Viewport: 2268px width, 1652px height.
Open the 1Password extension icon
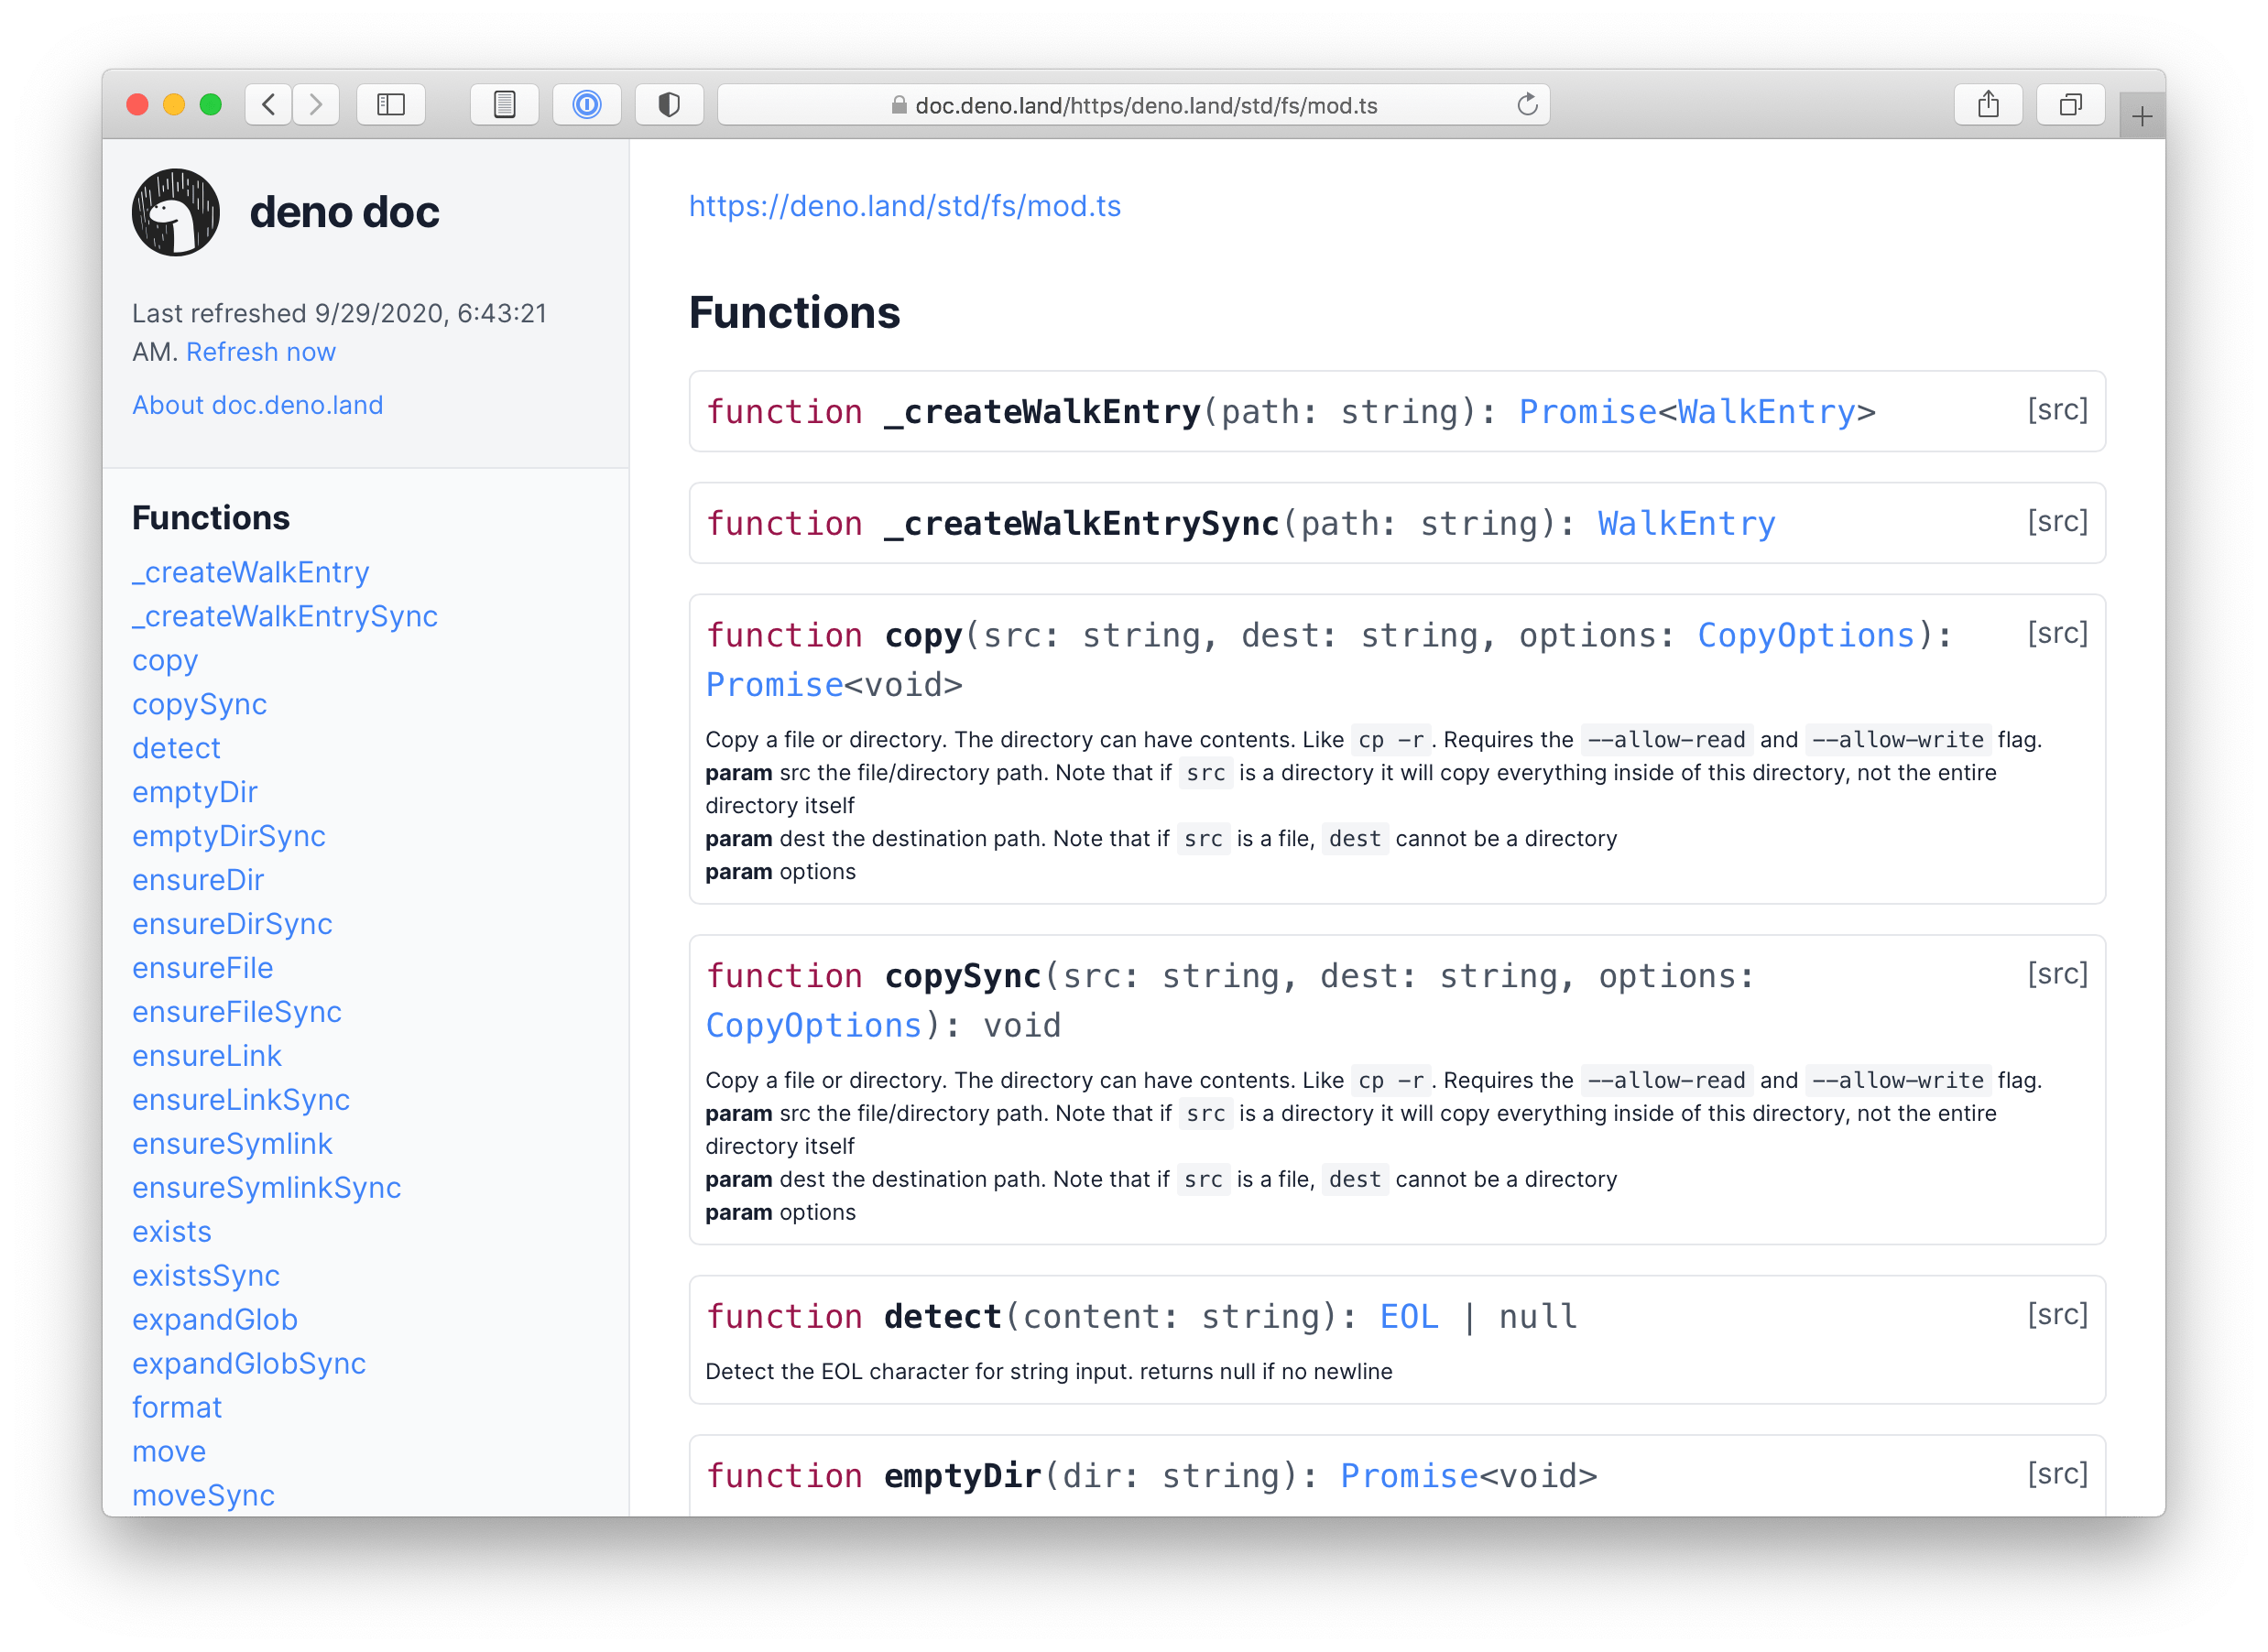pos(587,104)
